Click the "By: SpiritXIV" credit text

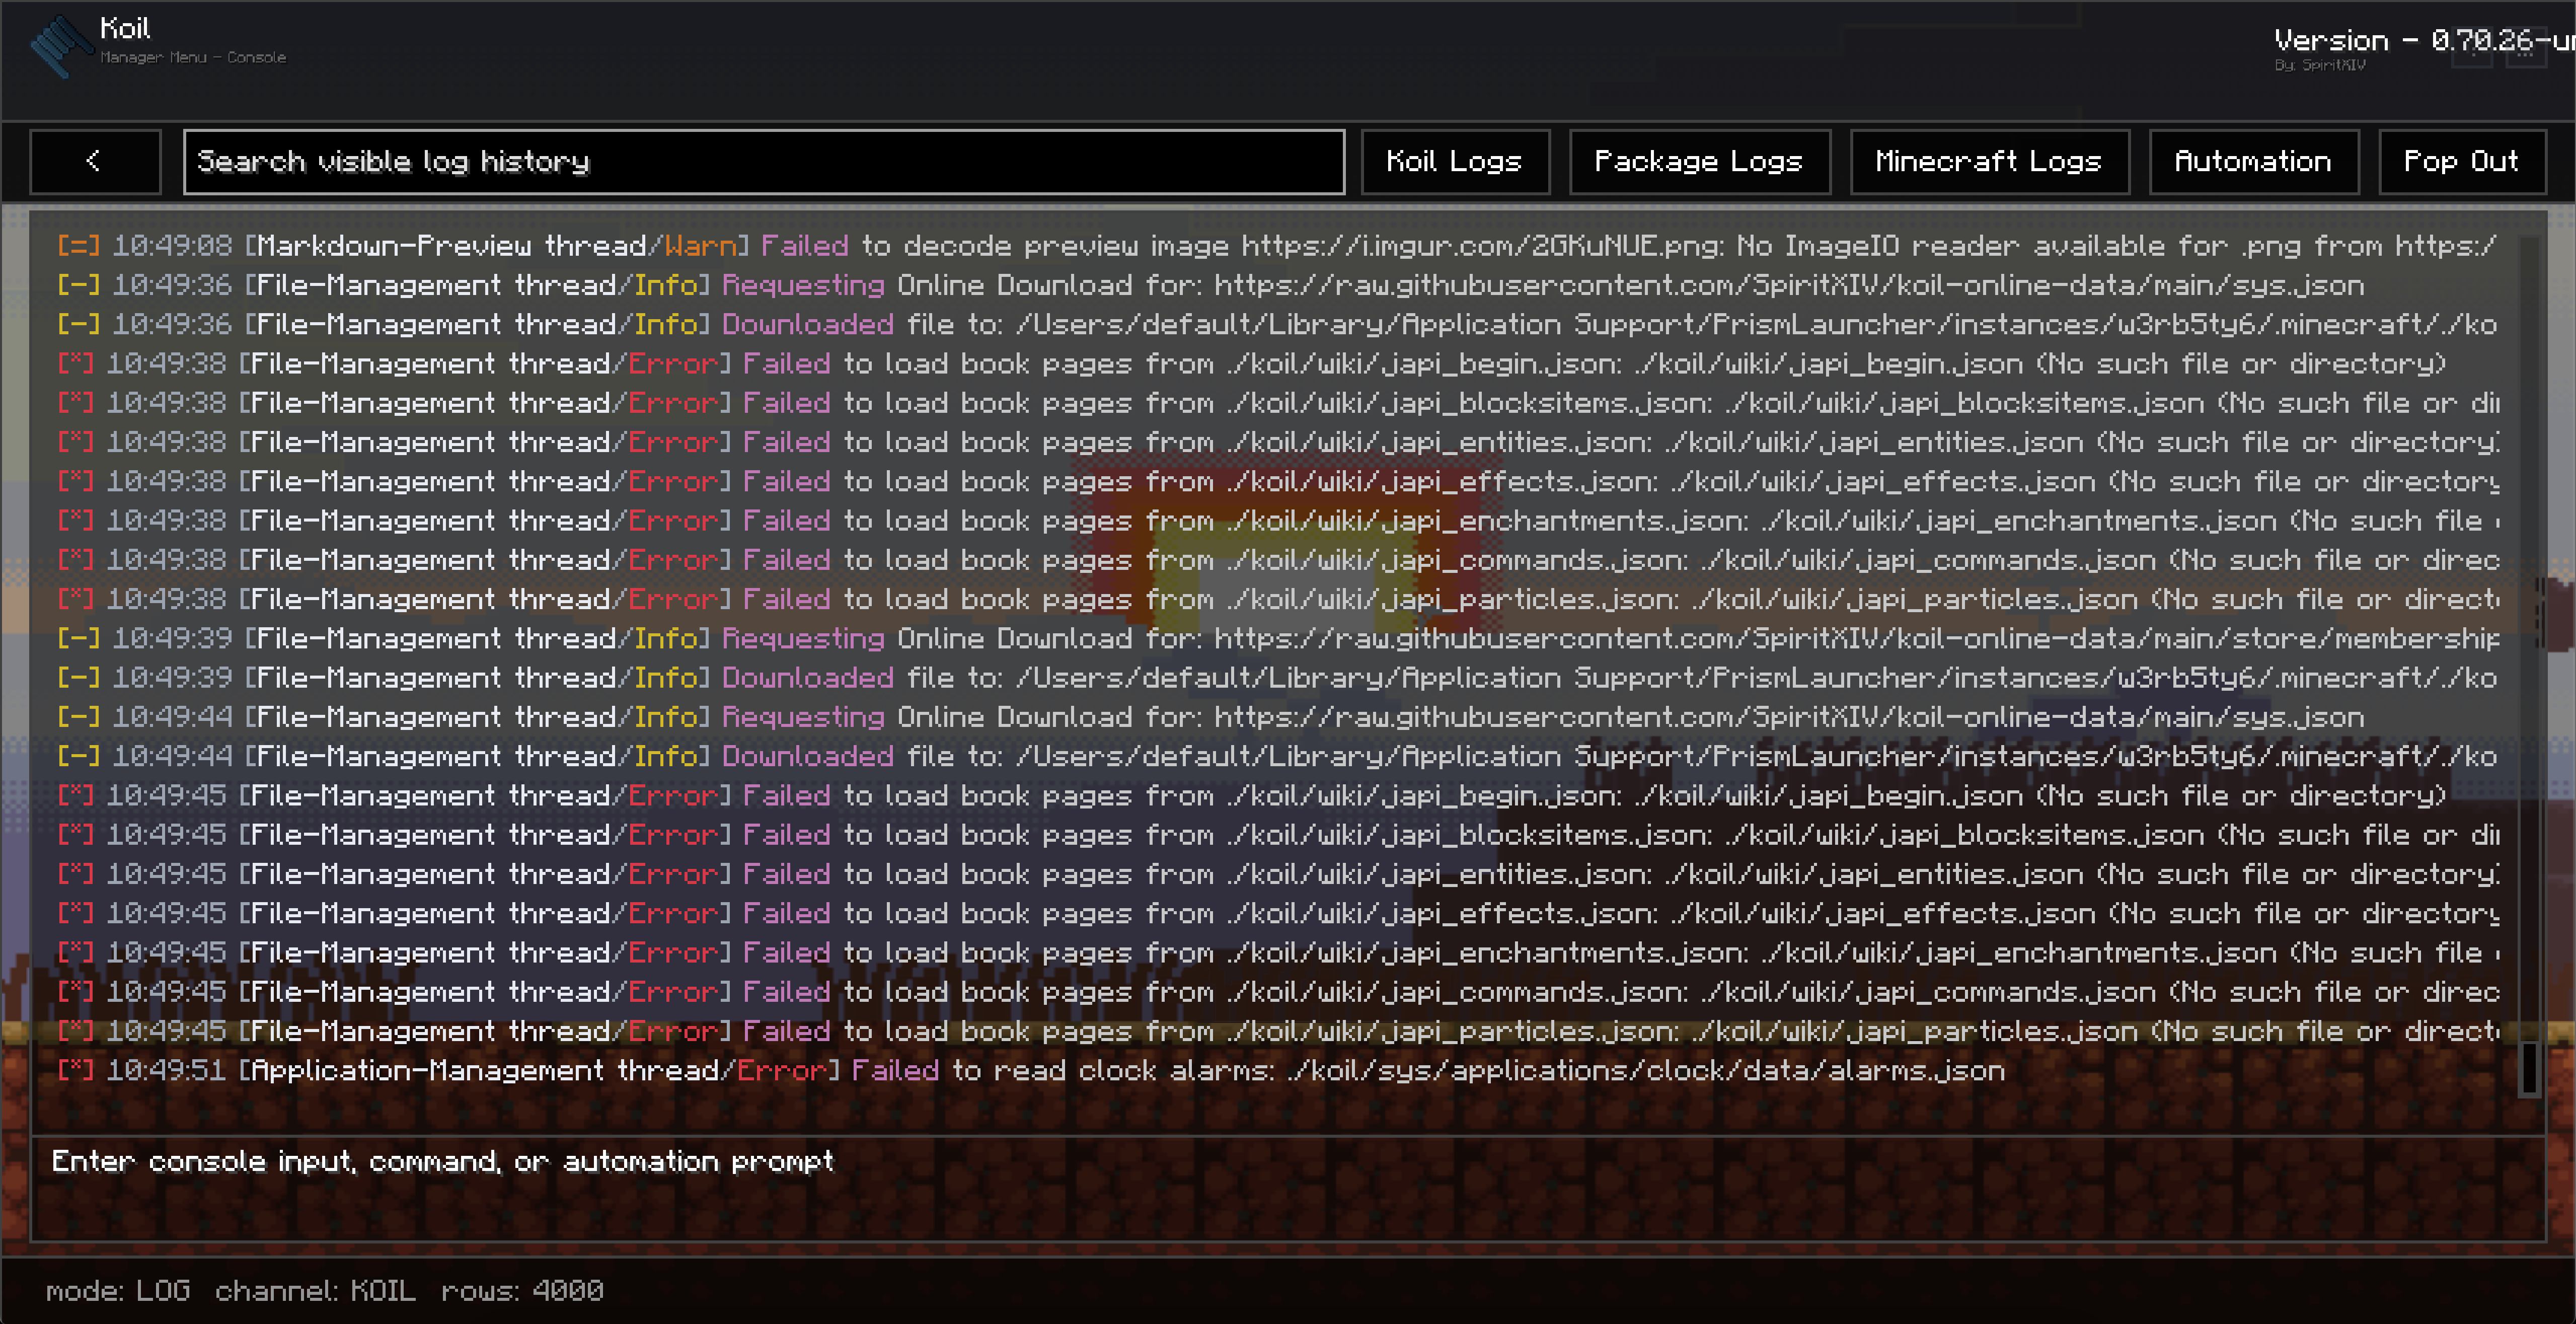(x=2320, y=65)
